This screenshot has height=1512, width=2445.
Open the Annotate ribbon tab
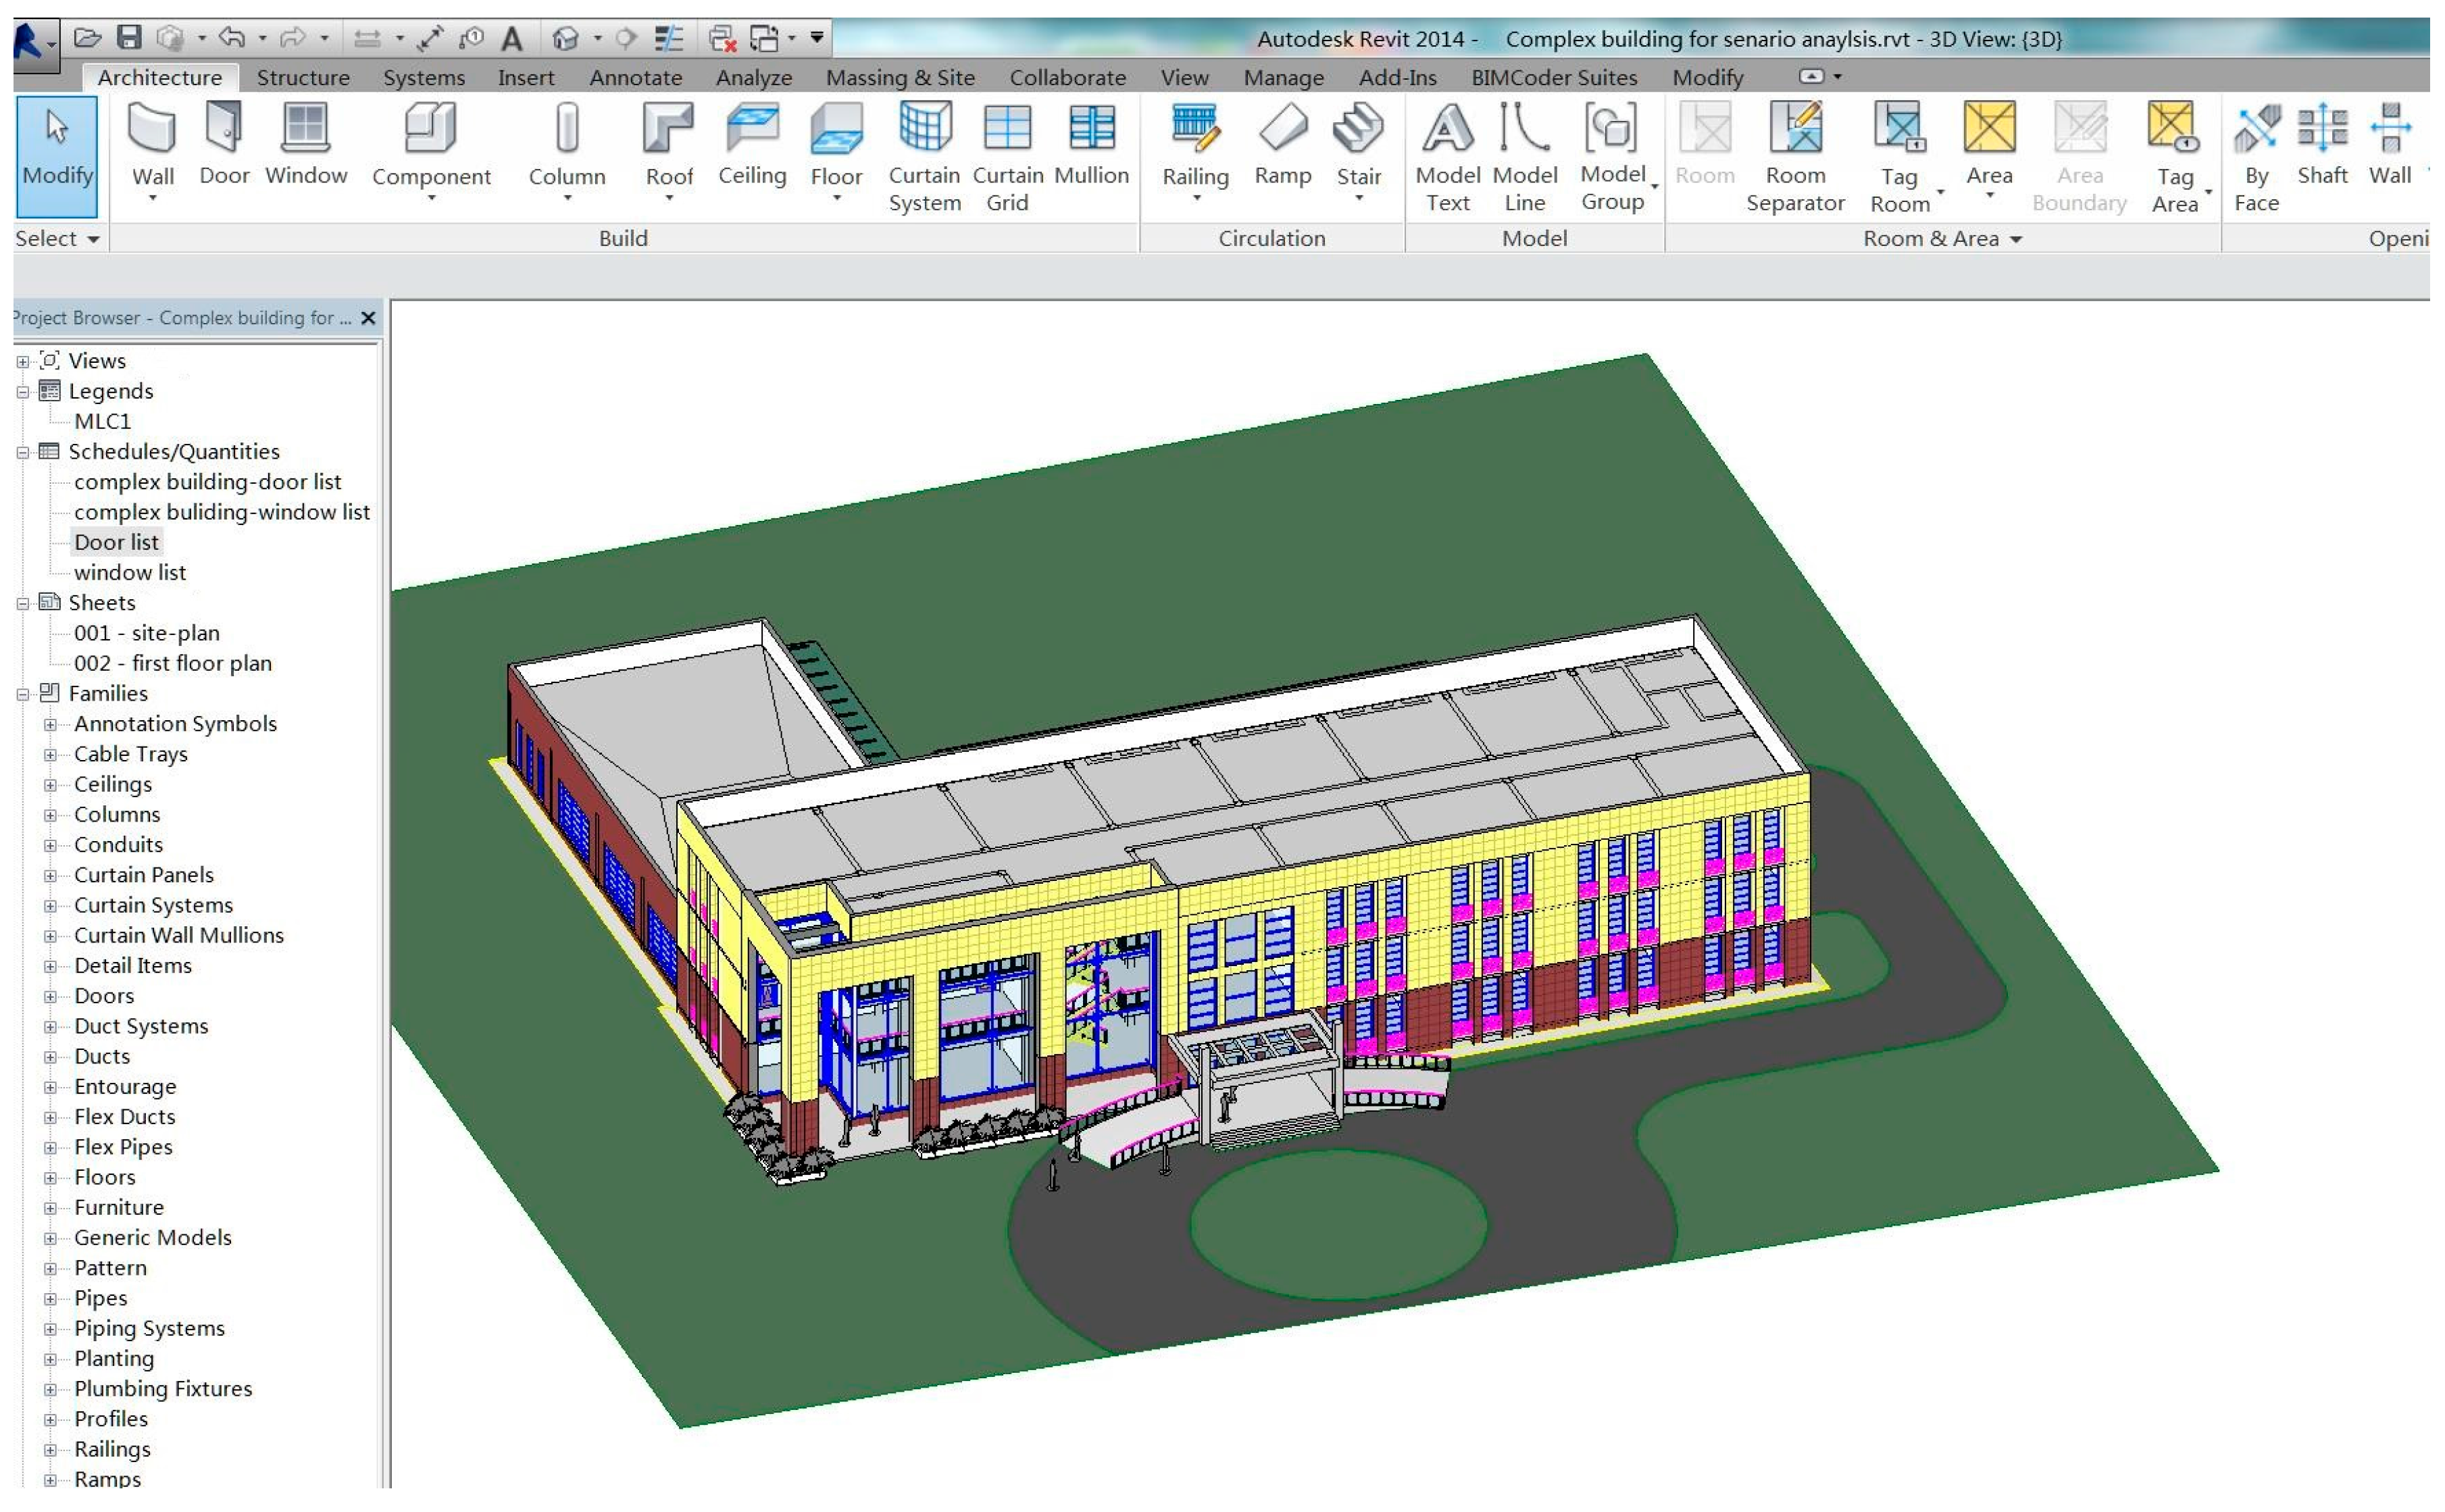pyautogui.click(x=635, y=78)
